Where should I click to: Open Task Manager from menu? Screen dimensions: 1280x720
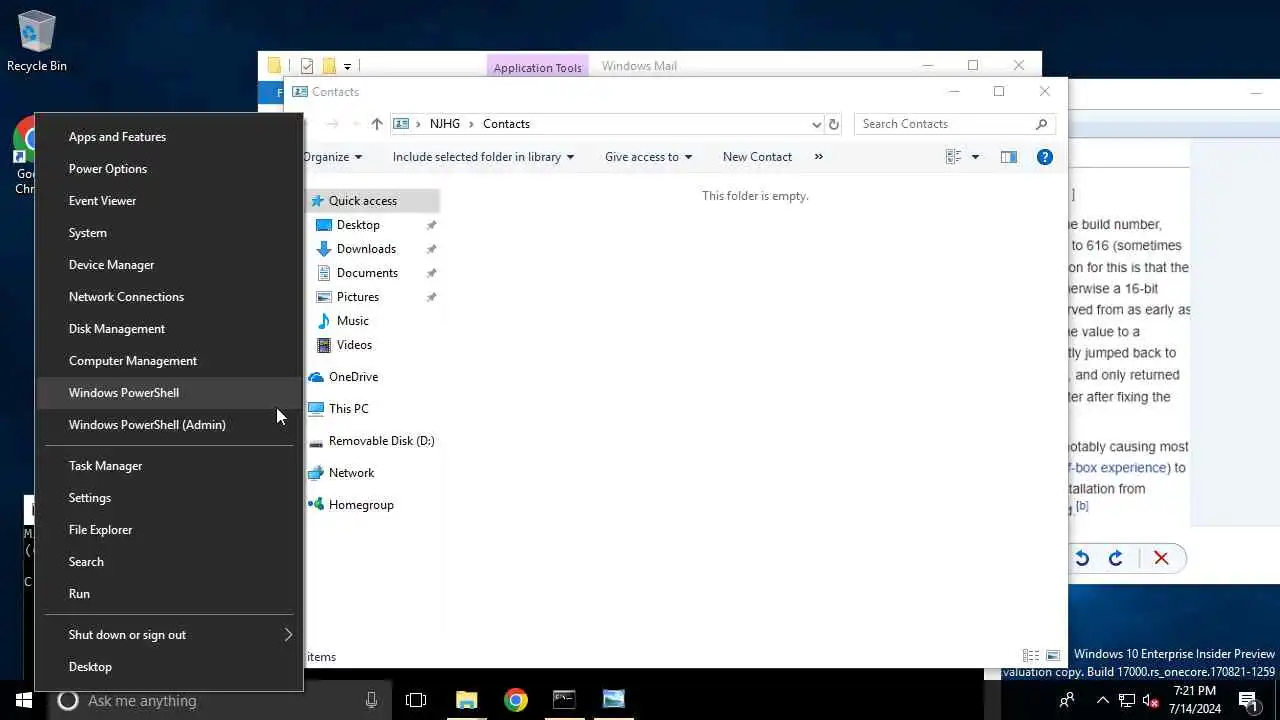[x=169, y=466]
